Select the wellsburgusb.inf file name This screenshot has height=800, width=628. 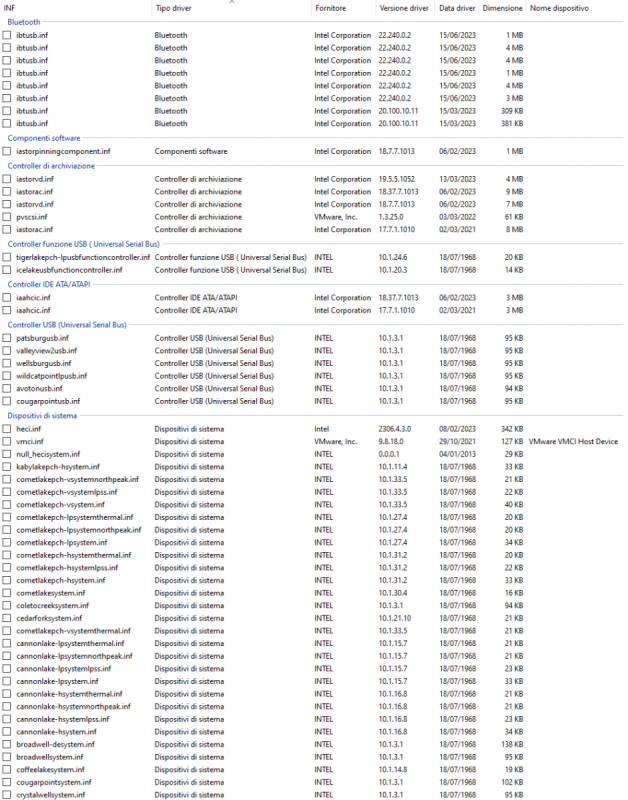point(44,363)
